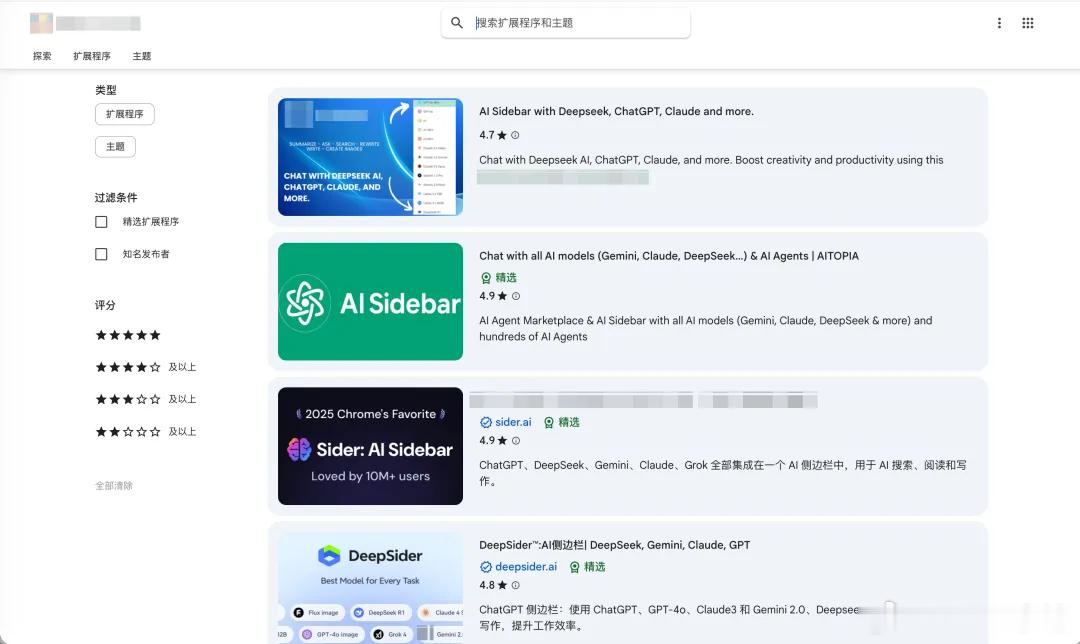
Task: Select the 主题 type filter chip
Action: point(115,147)
